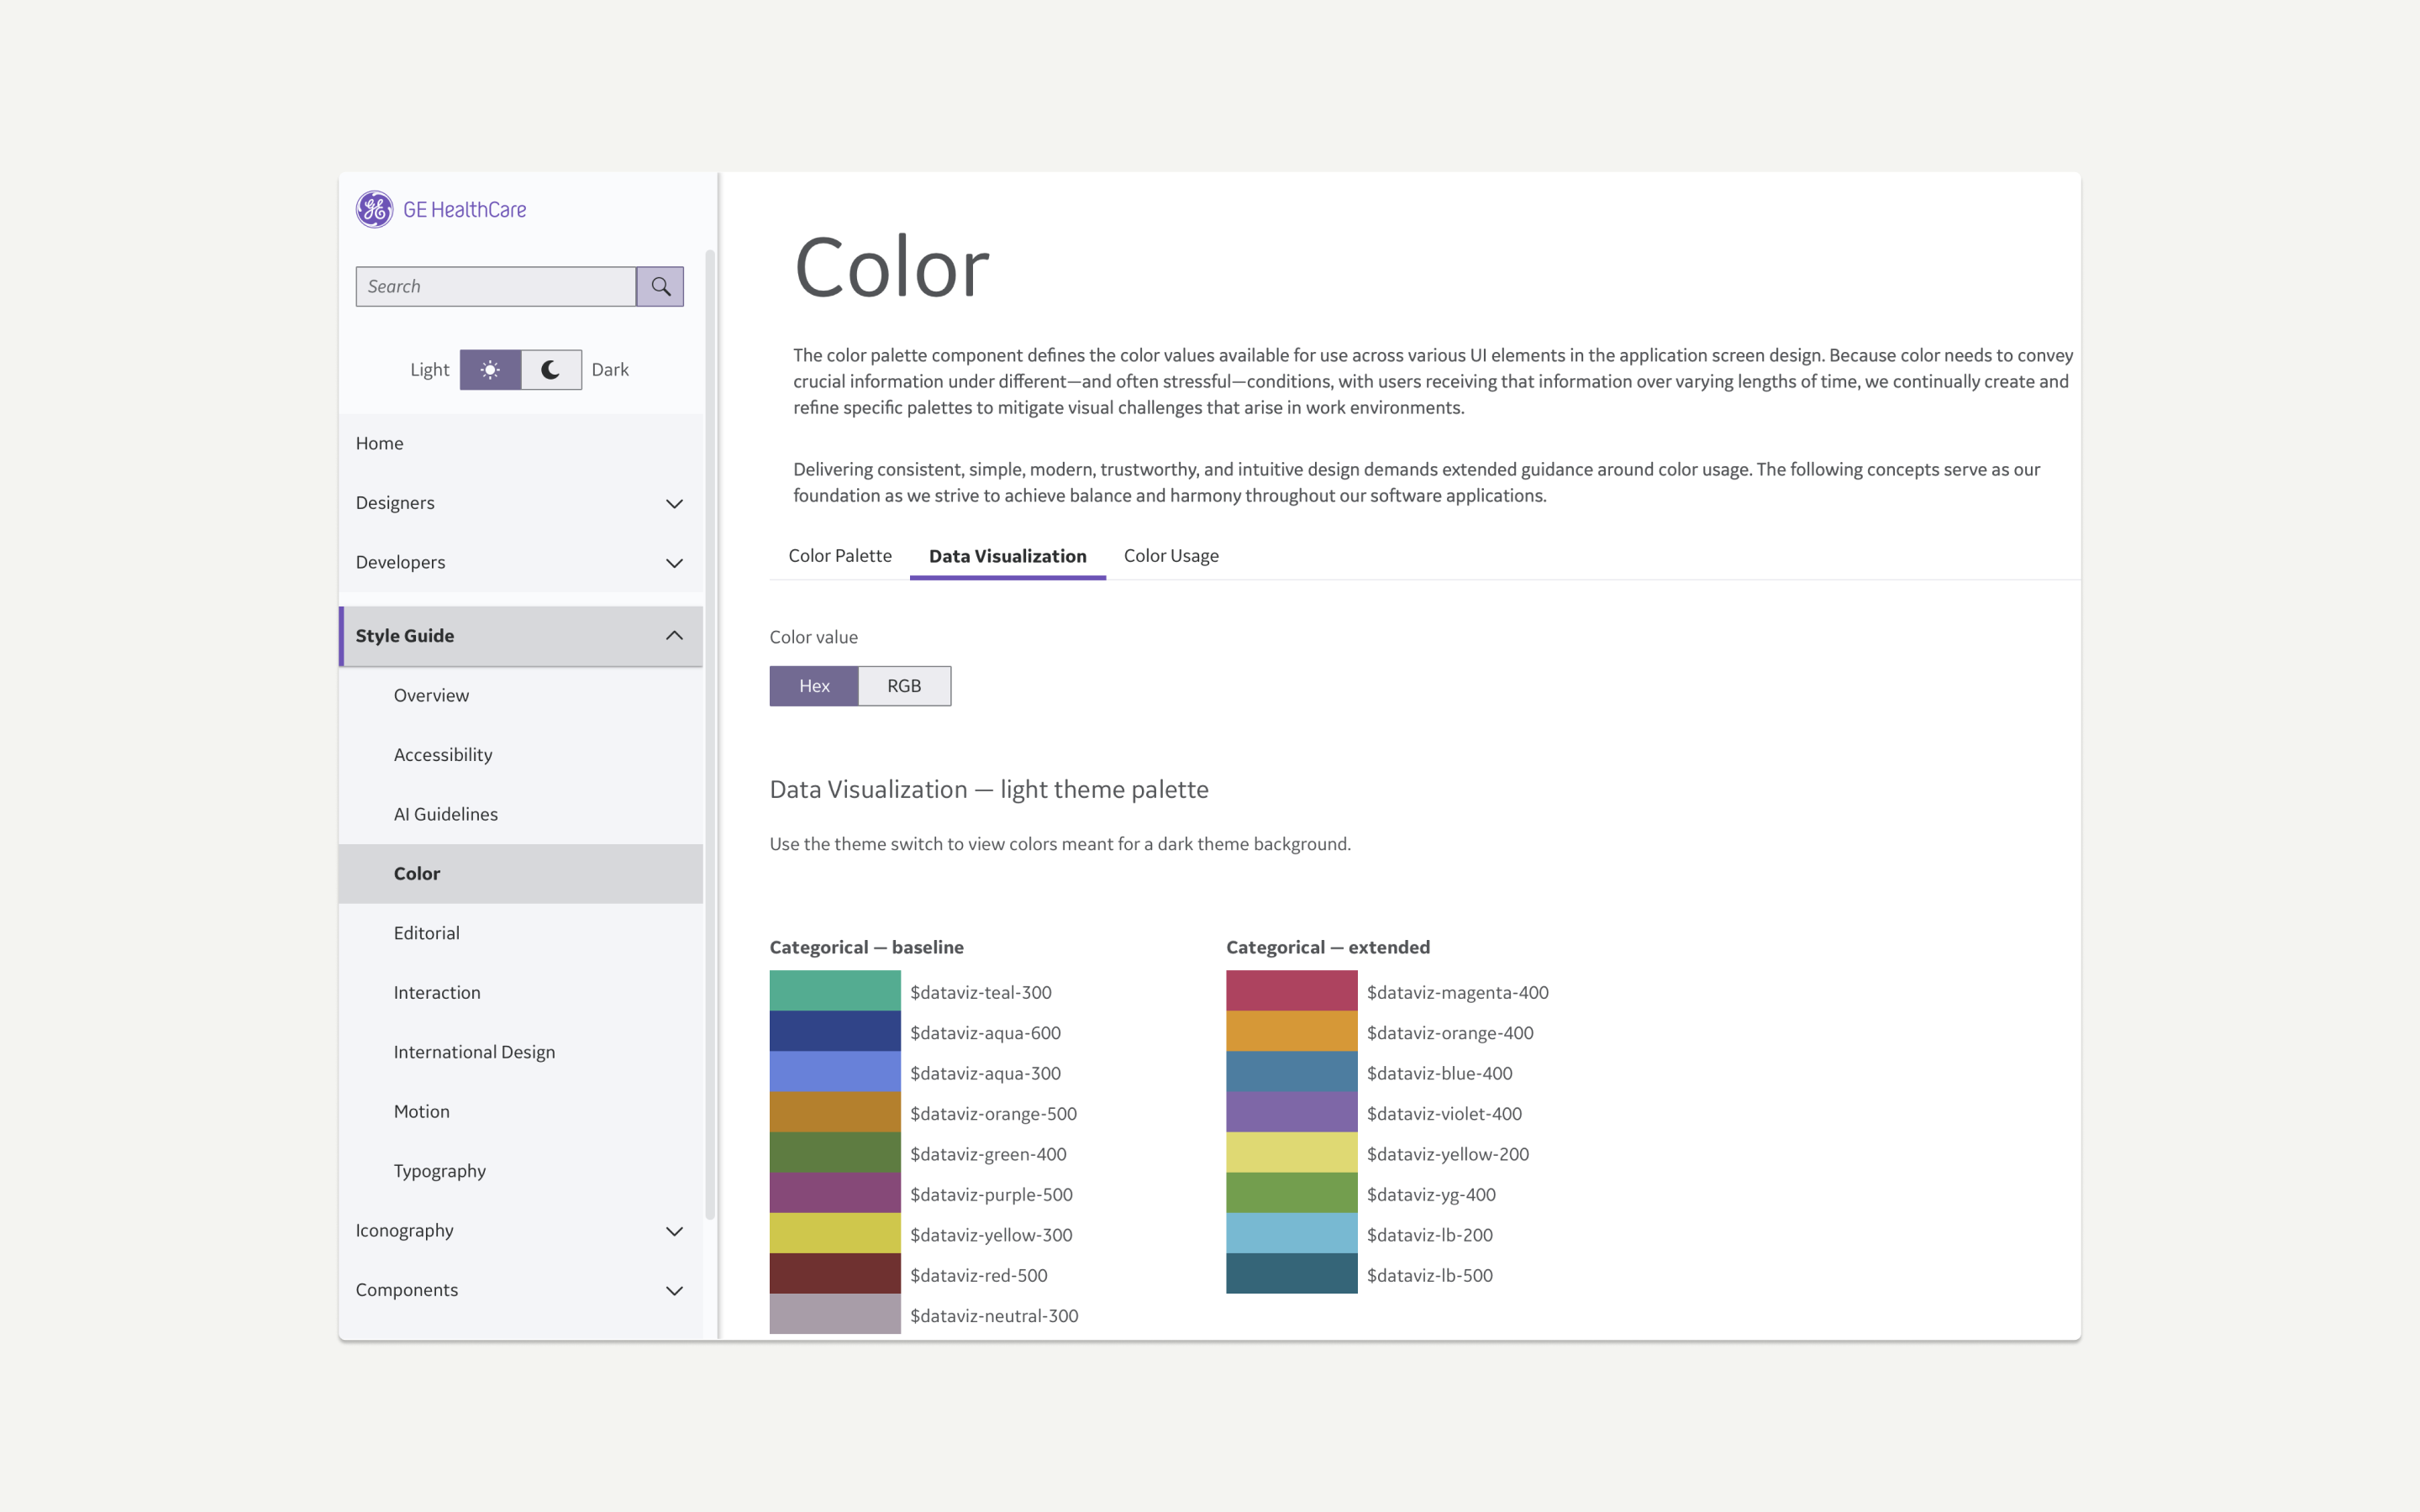This screenshot has height=1512, width=2420.
Task: Click the GE HealthCare monogram logo
Action: [374, 209]
